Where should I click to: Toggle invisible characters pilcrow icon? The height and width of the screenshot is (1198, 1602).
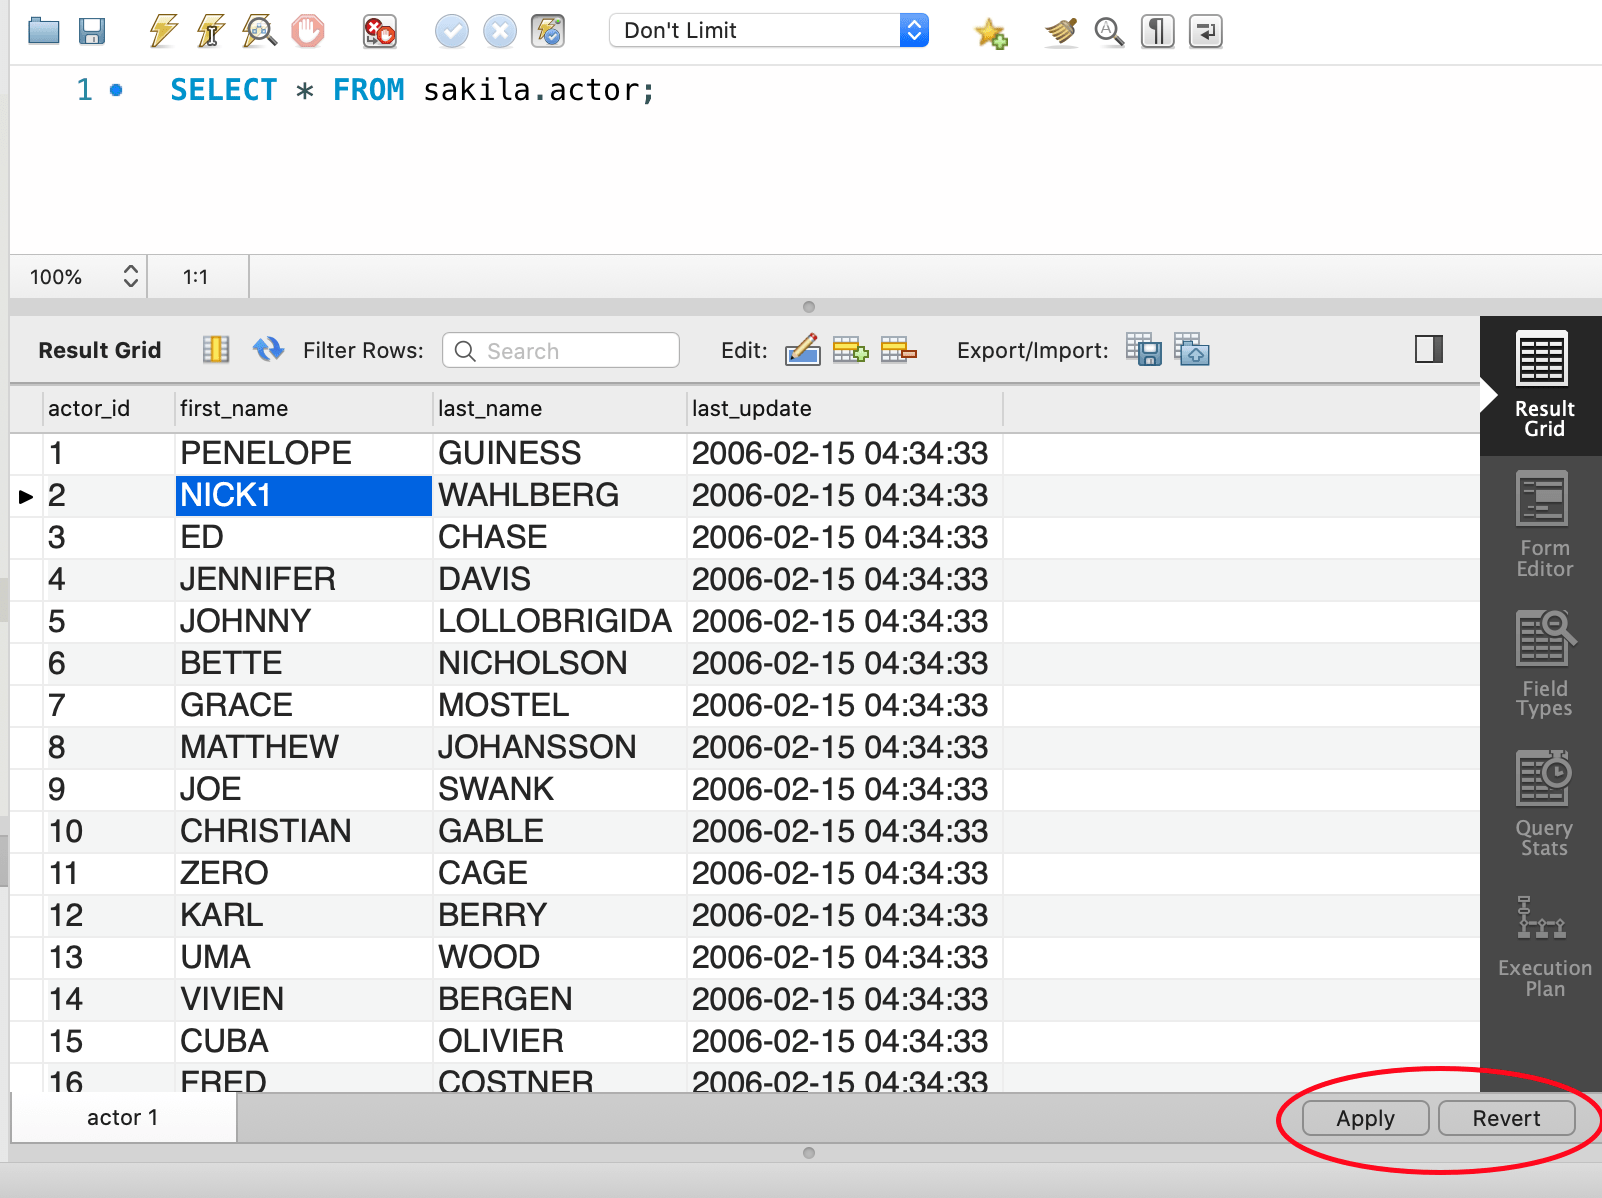pos(1158,32)
